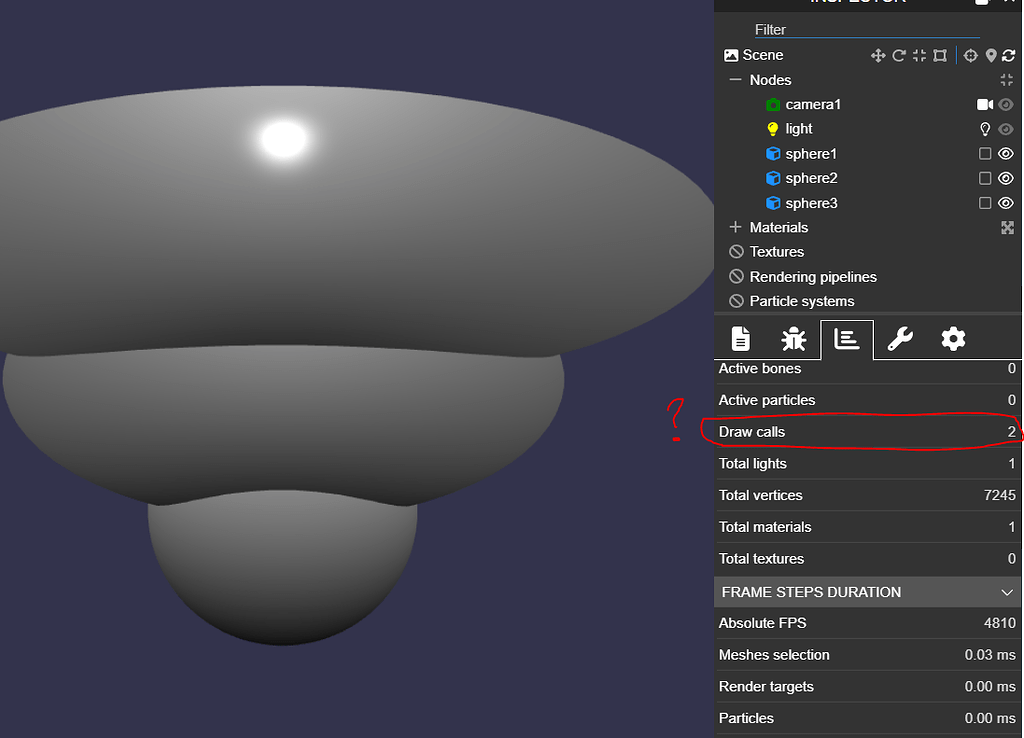The height and width of the screenshot is (738, 1024).
Task: Expand the Materials section
Action: pos(734,227)
